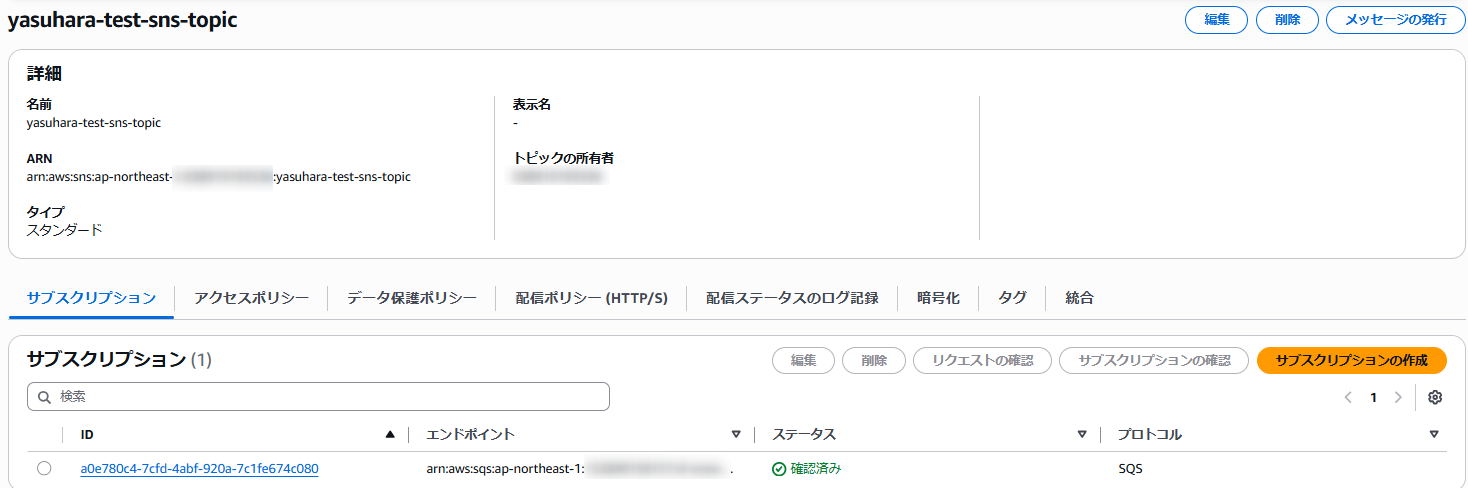Open the 統合 tab

pyautogui.click(x=1079, y=298)
